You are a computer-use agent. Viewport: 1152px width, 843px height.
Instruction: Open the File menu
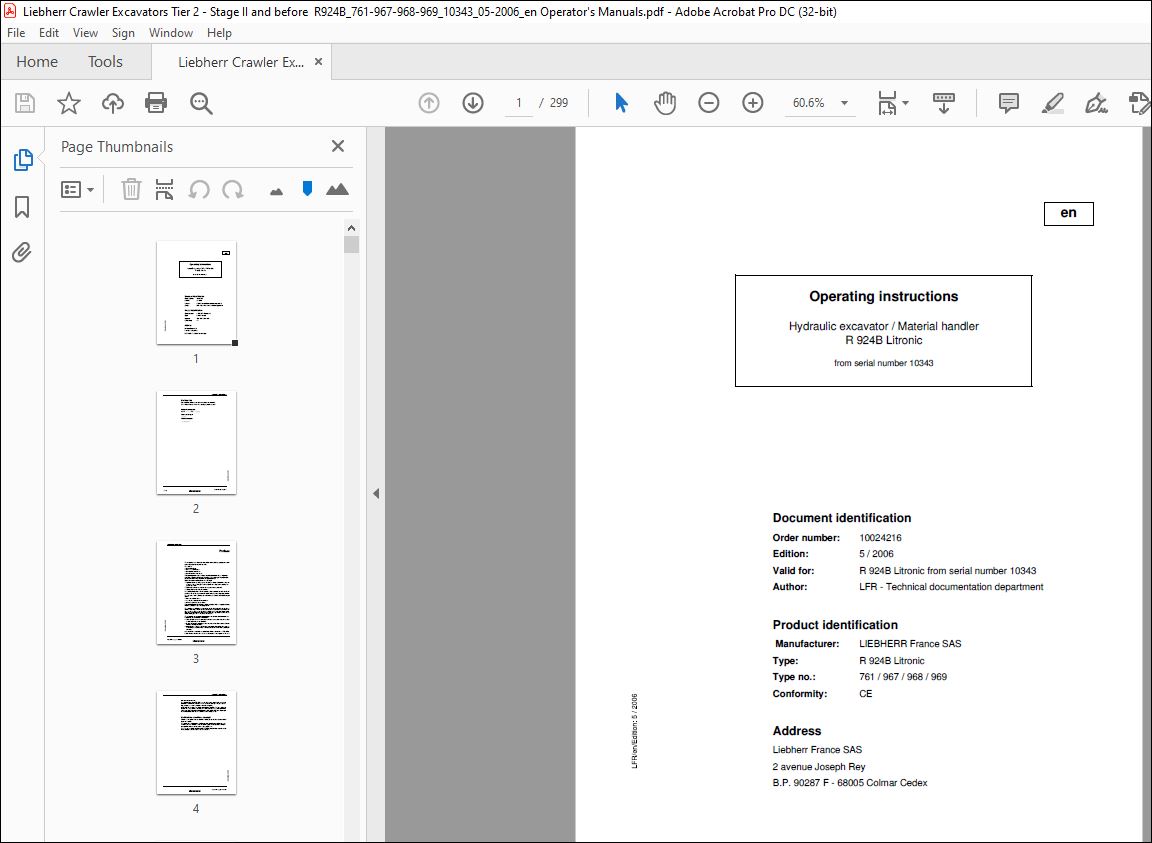(x=16, y=32)
